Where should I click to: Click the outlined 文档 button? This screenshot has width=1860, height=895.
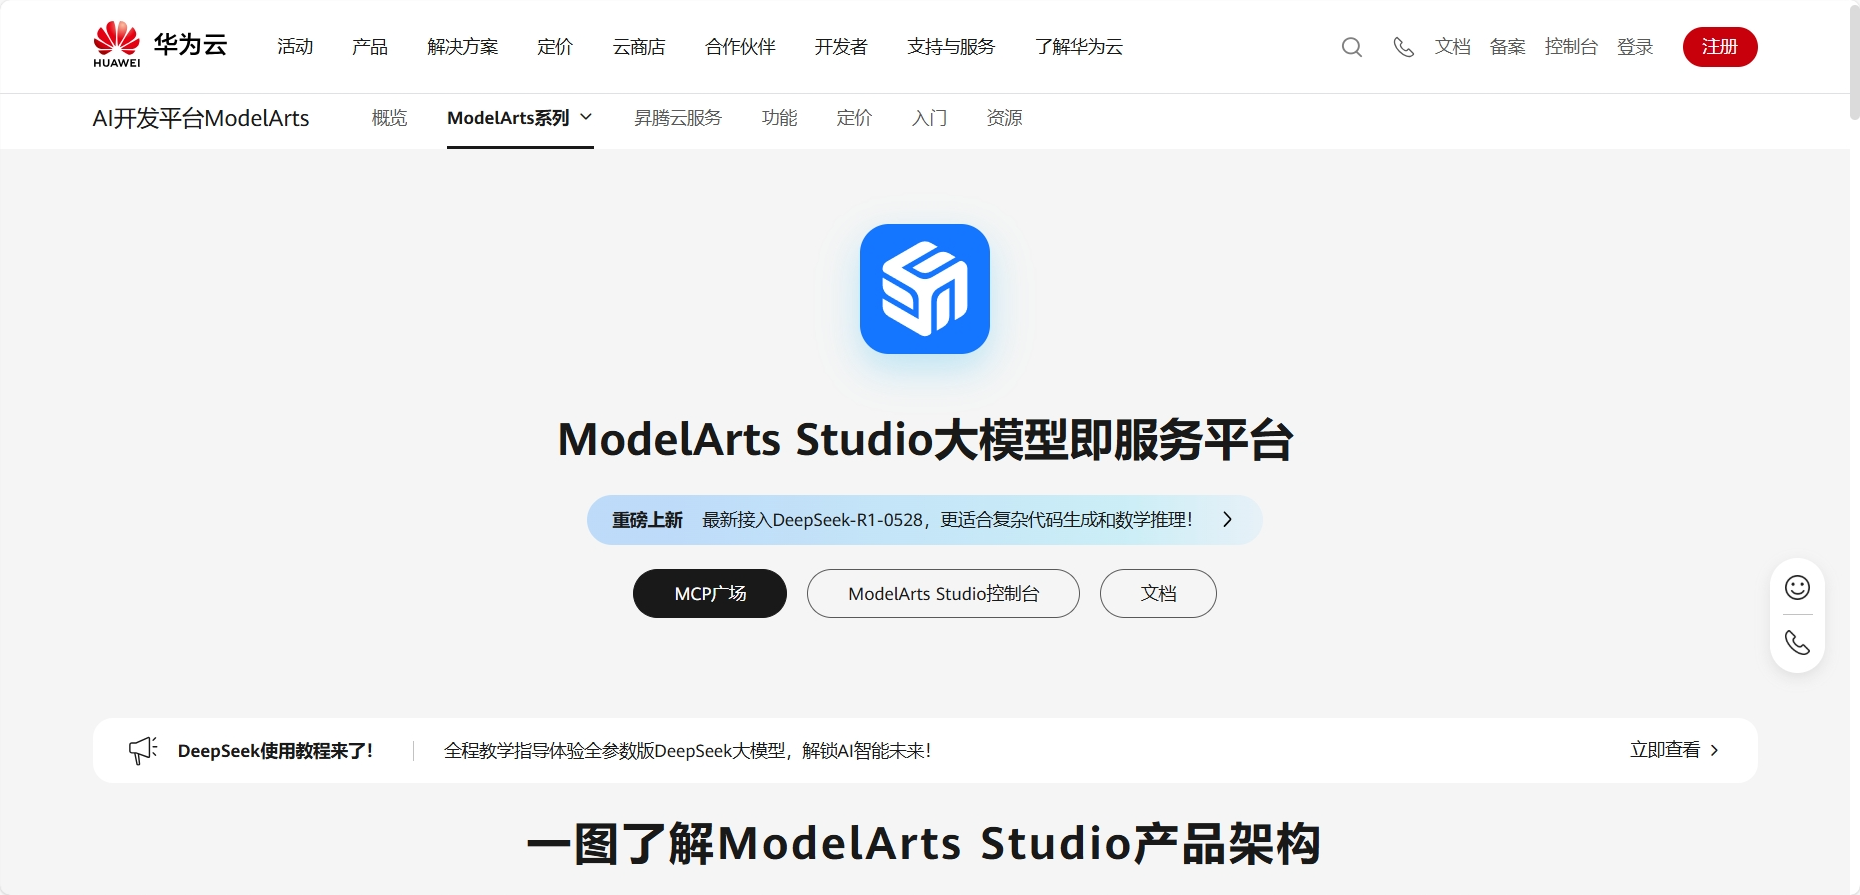coord(1158,594)
